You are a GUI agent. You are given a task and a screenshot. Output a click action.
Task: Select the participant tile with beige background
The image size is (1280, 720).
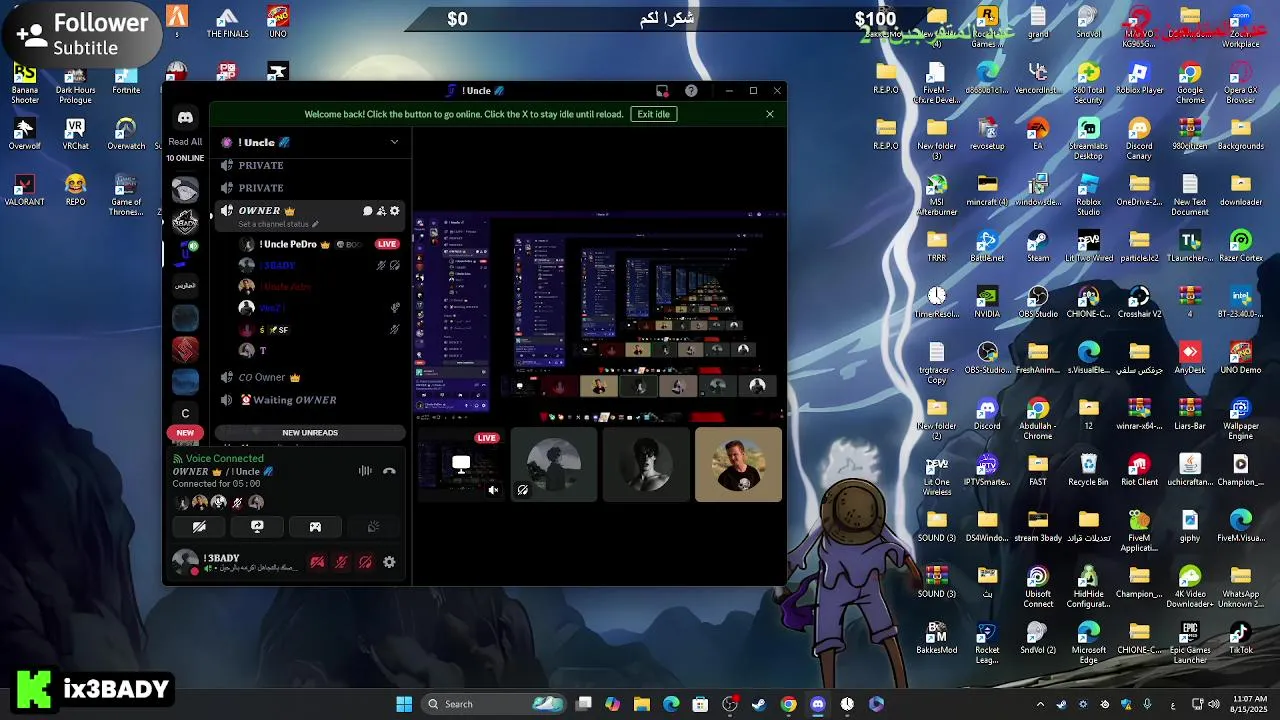738,465
